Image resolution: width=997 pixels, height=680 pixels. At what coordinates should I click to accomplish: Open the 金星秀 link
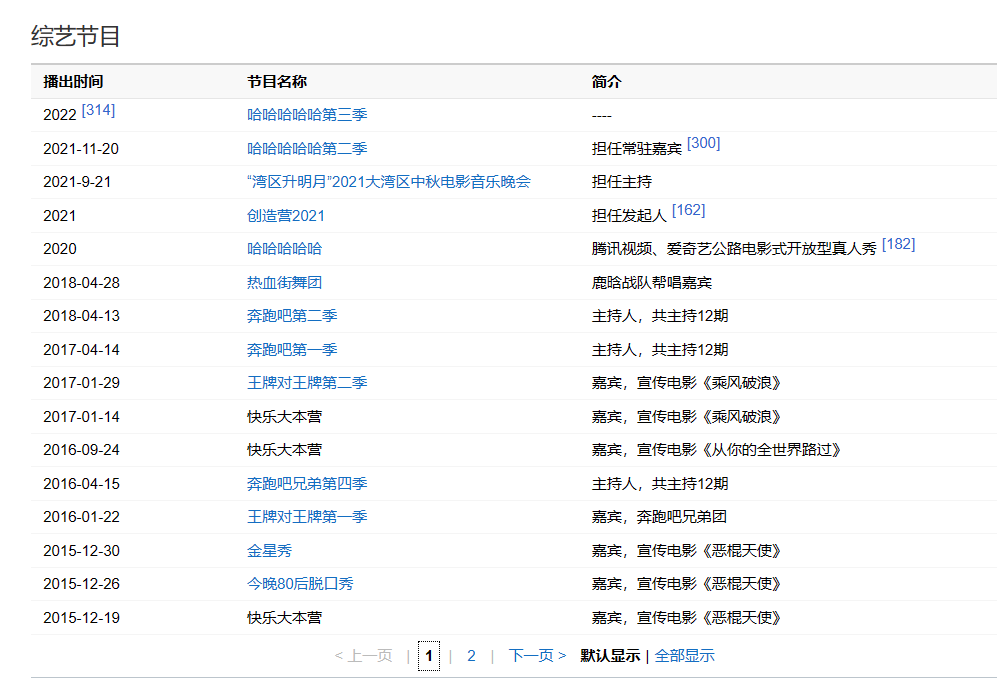tap(269, 551)
